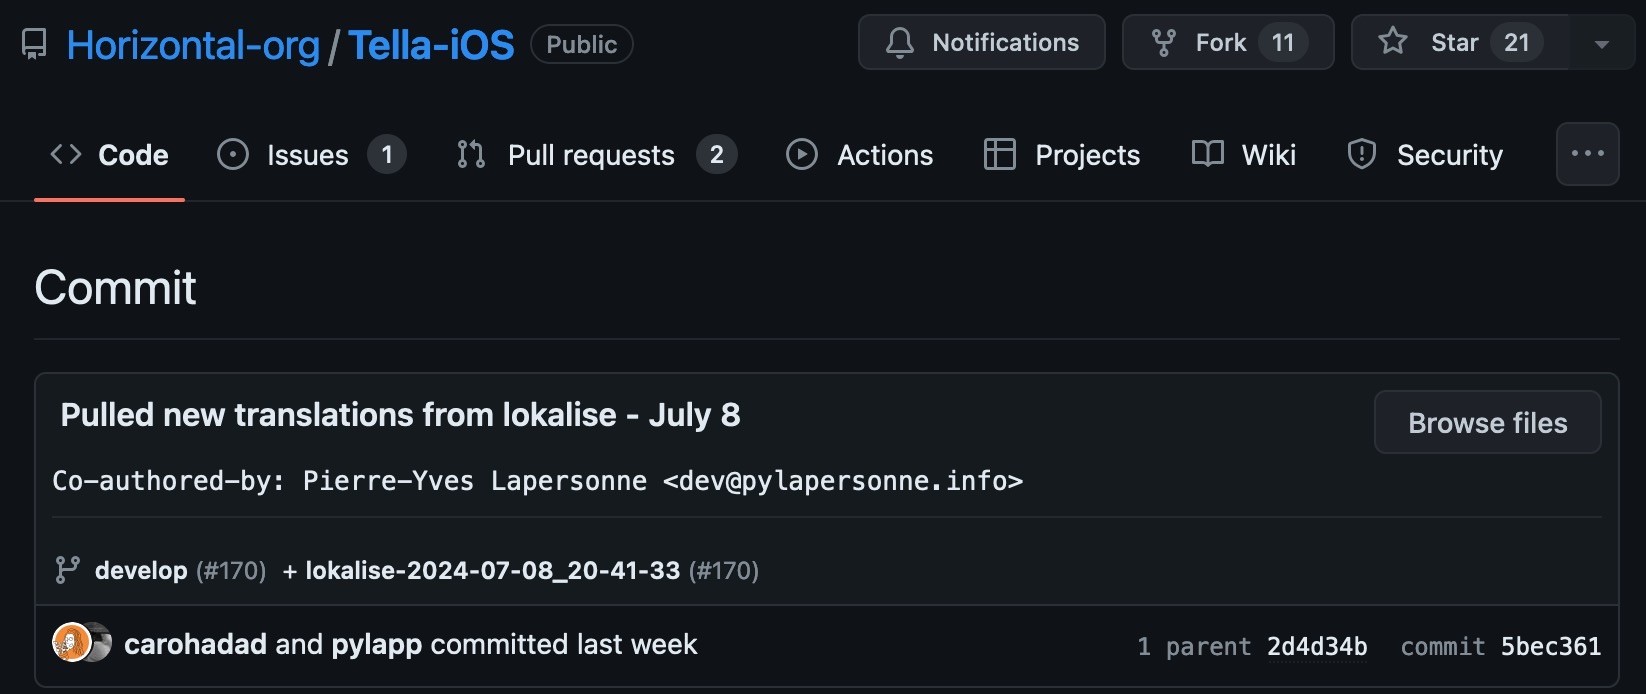This screenshot has width=1646, height=694.
Task: Open the Notifications button
Action: [x=982, y=42]
